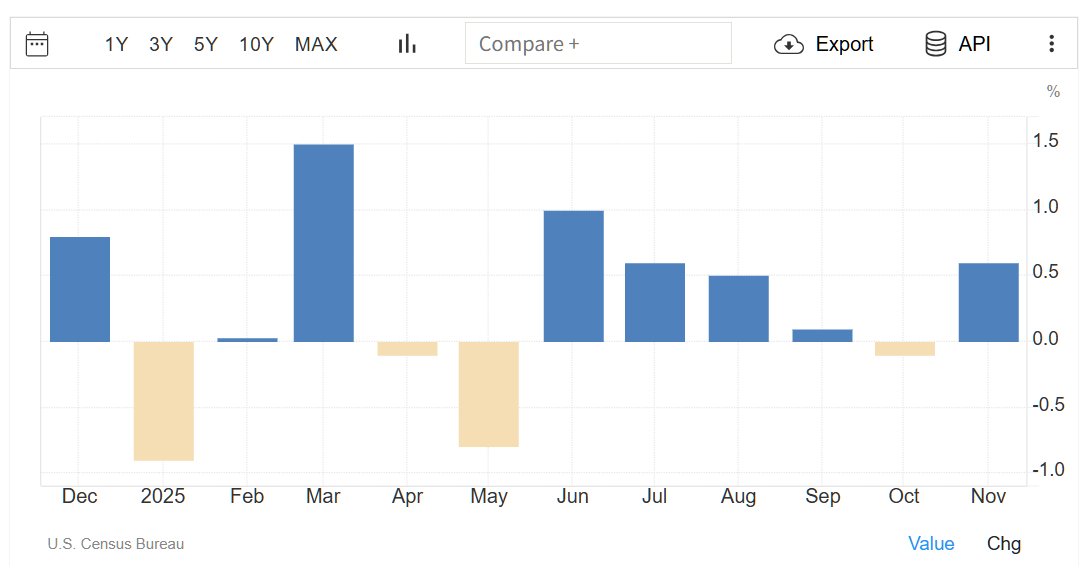
Task: Choose the 10Y time range
Action: click(256, 44)
